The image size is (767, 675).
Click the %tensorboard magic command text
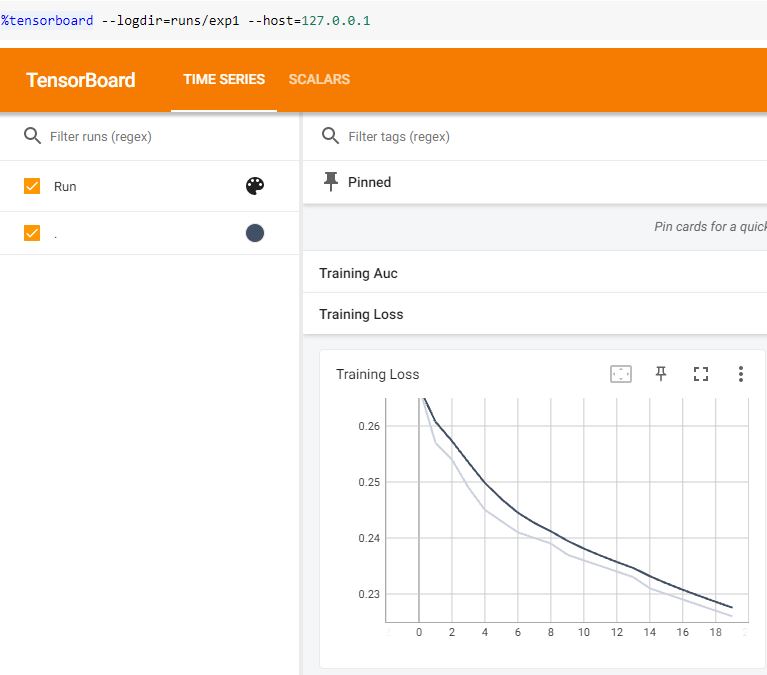coord(47,21)
